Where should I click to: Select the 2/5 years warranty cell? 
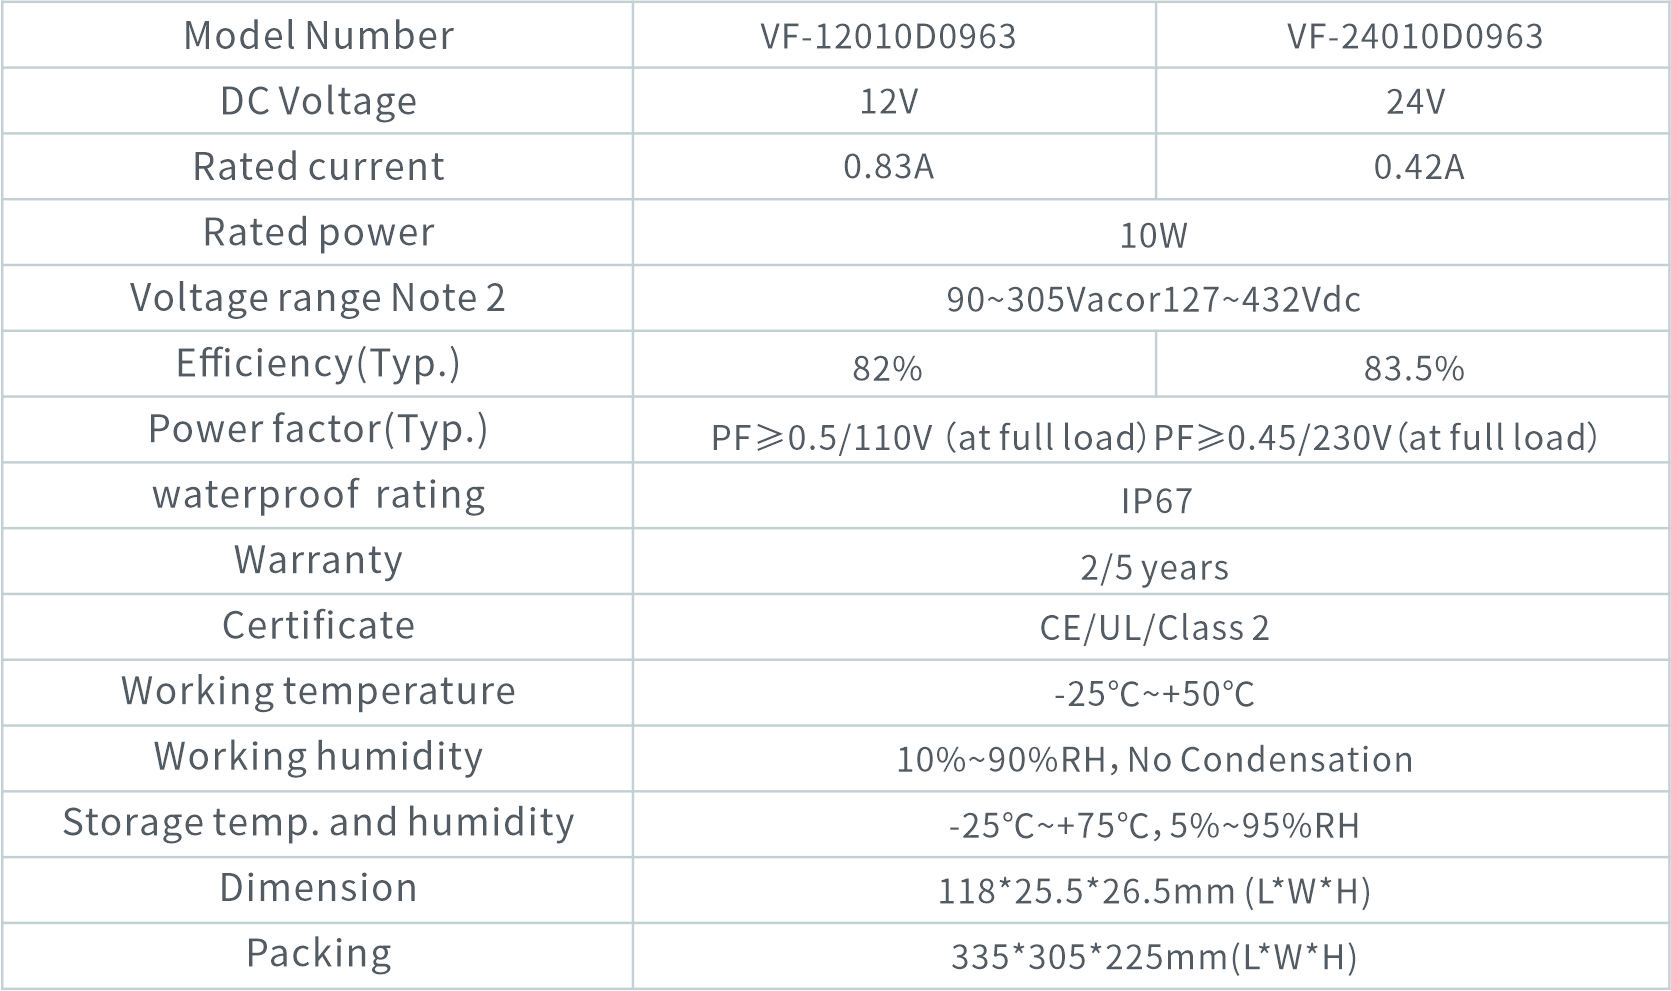coord(1154,567)
